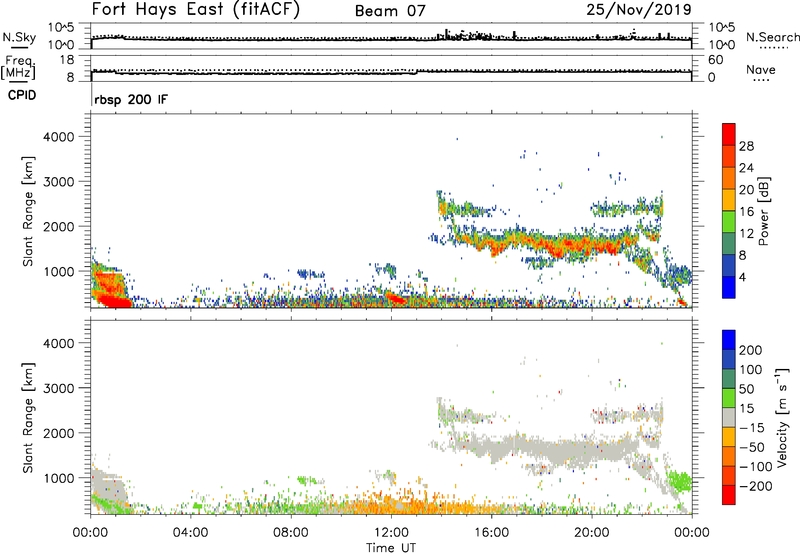Click the '2000' tick in power panel
Viewport: 800px width, 554px height.
coord(59,226)
